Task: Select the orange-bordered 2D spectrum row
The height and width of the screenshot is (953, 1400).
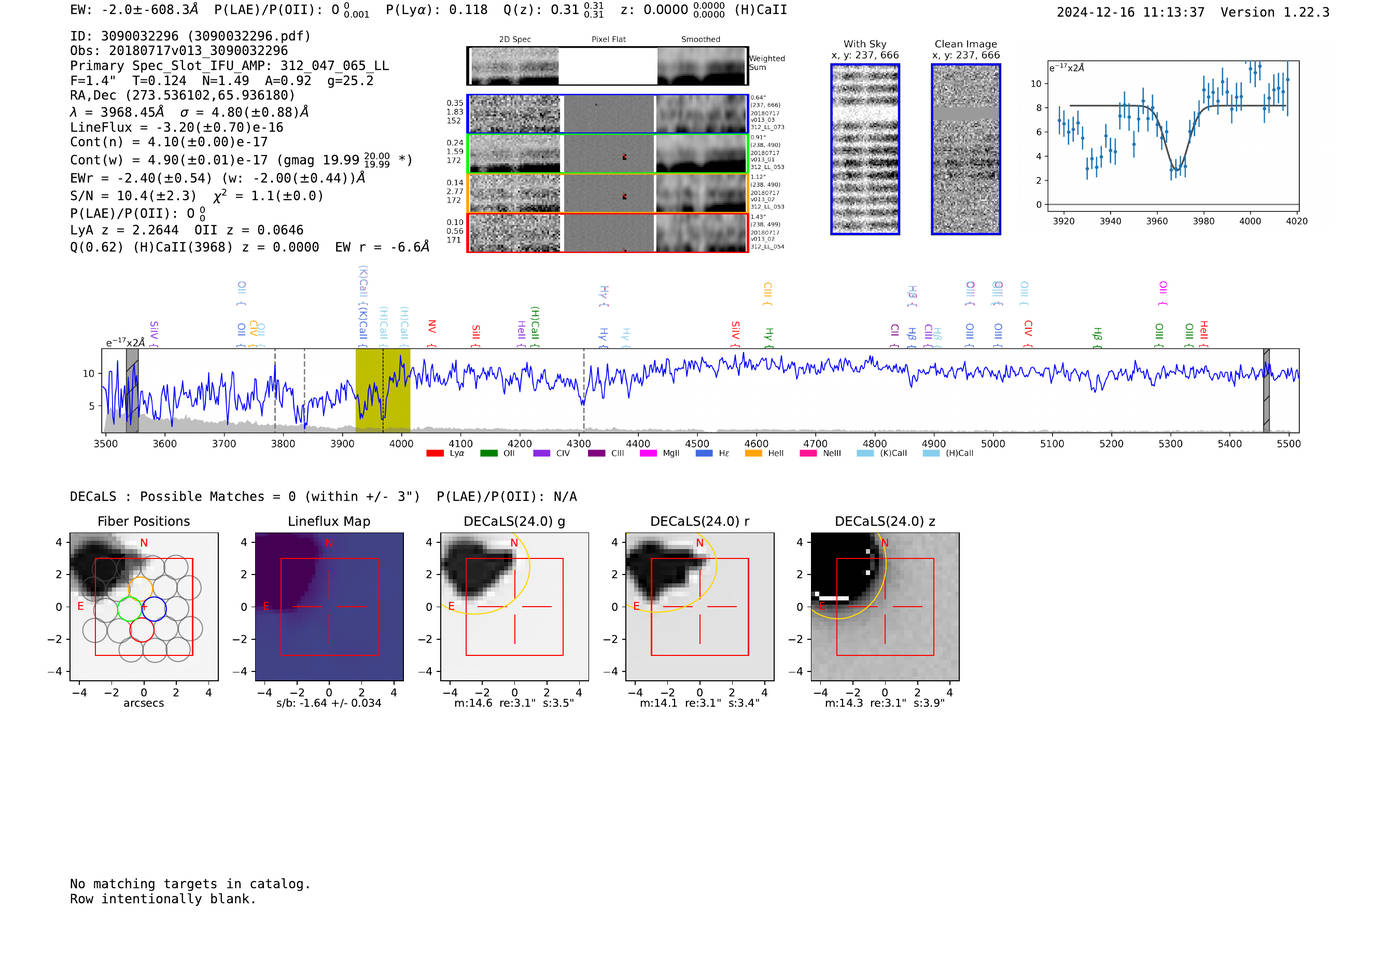Action: click(608, 194)
